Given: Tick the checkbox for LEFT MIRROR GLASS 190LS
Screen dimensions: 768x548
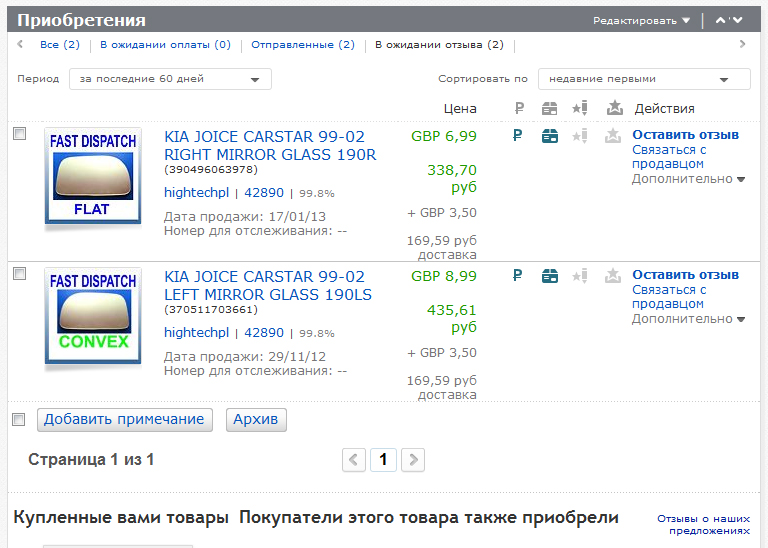Looking at the screenshot, I should (19, 274).
